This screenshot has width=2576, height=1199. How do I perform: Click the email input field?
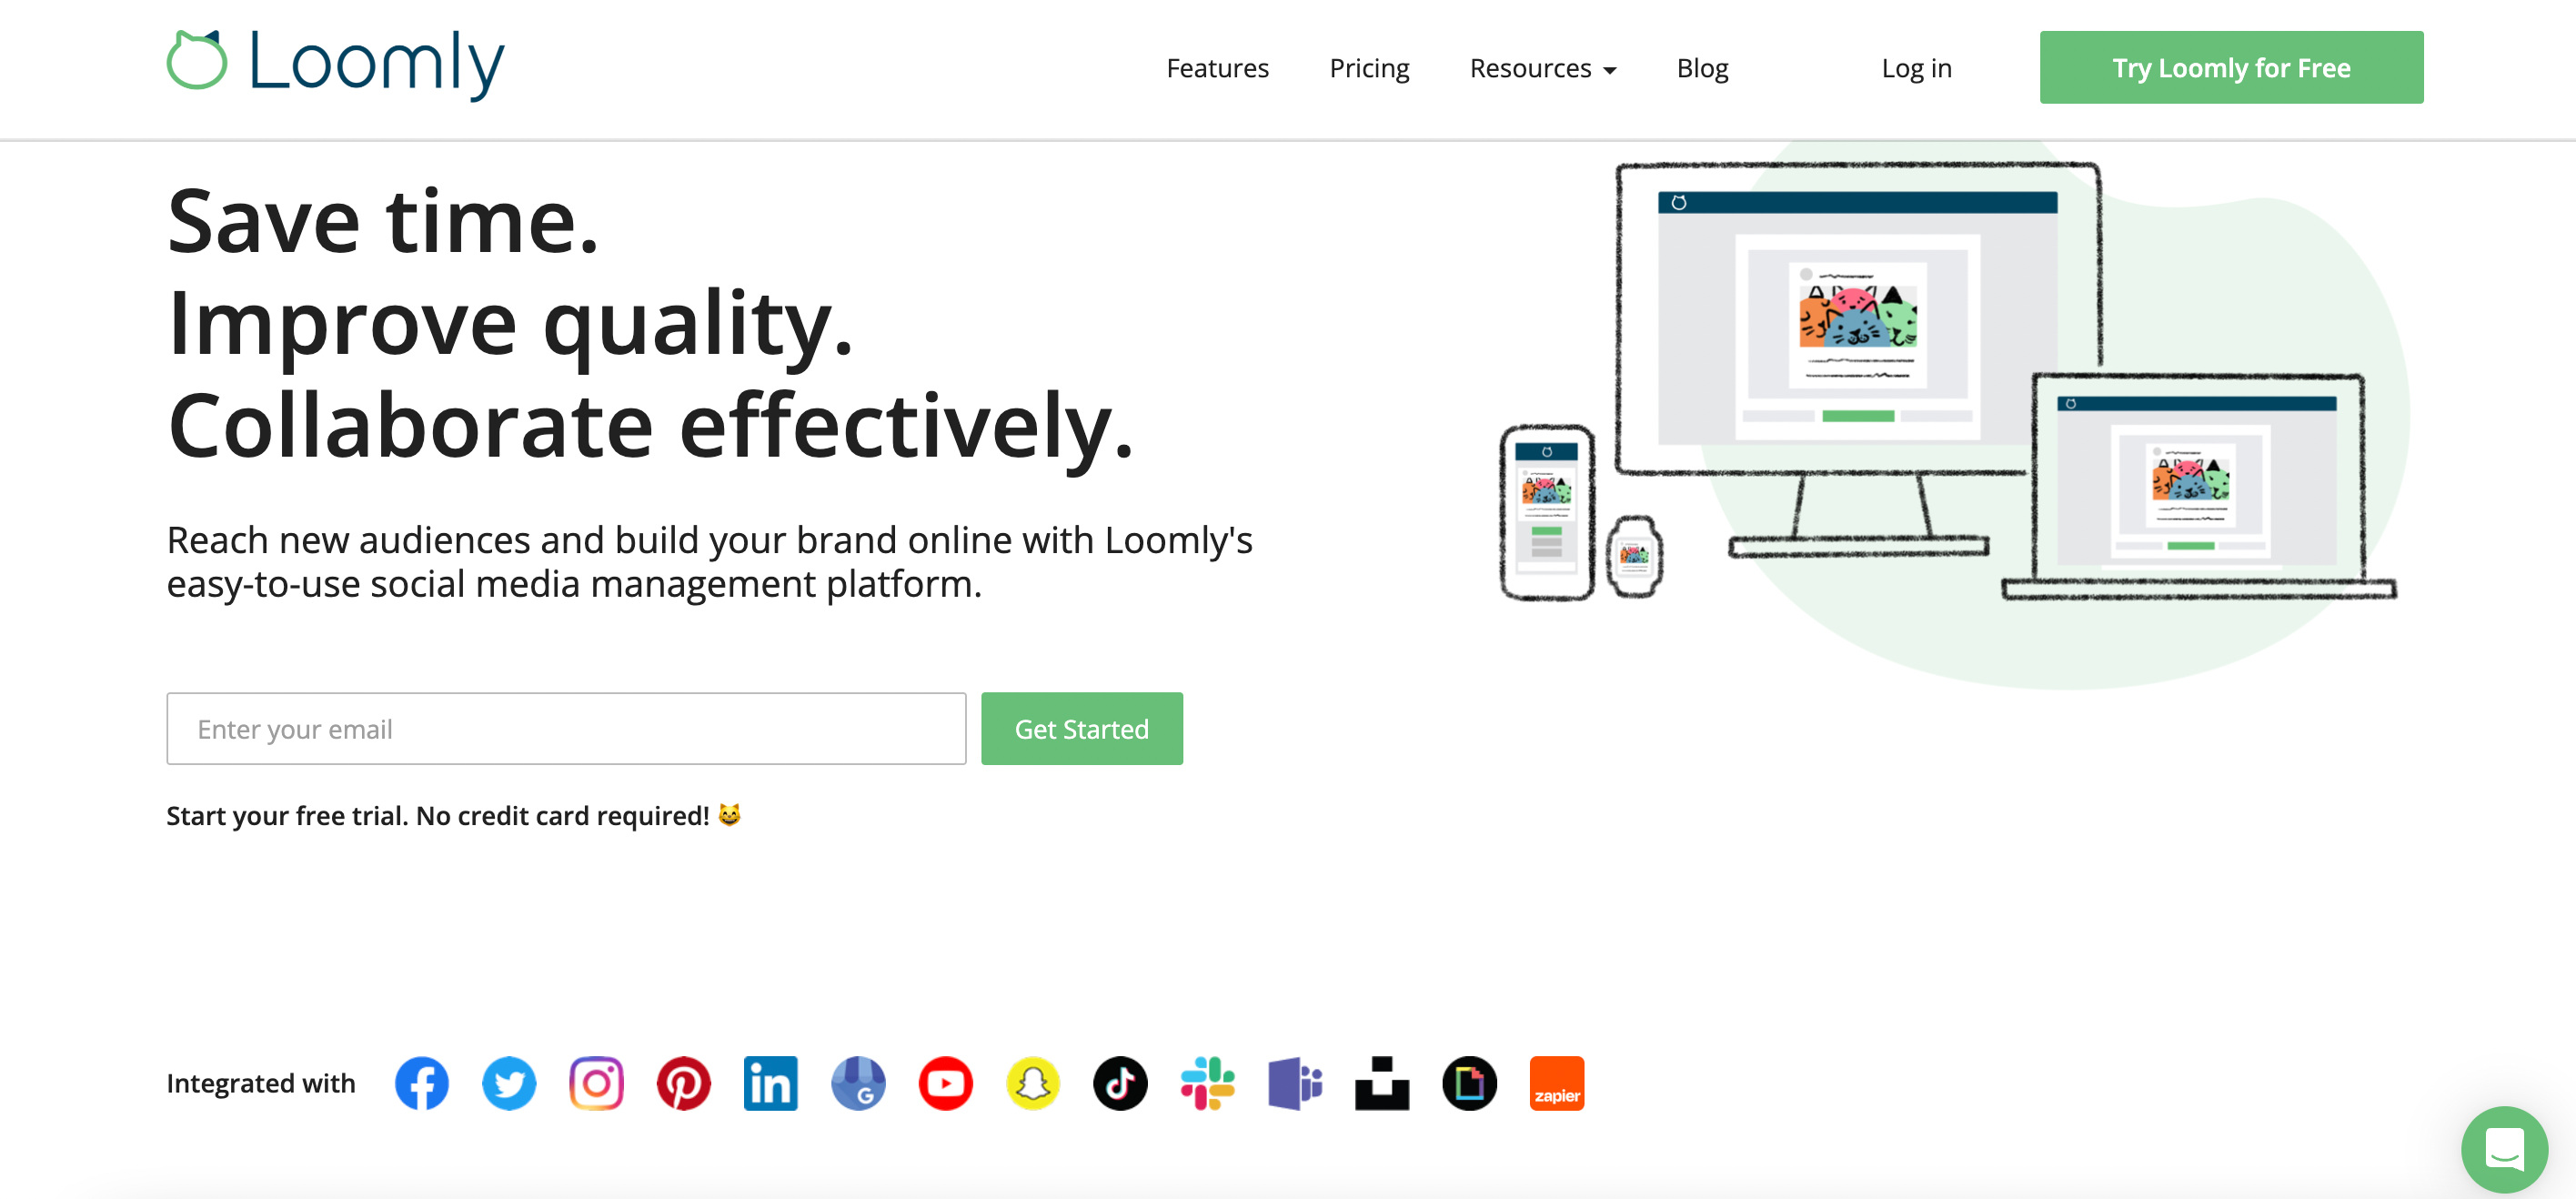[x=565, y=728]
